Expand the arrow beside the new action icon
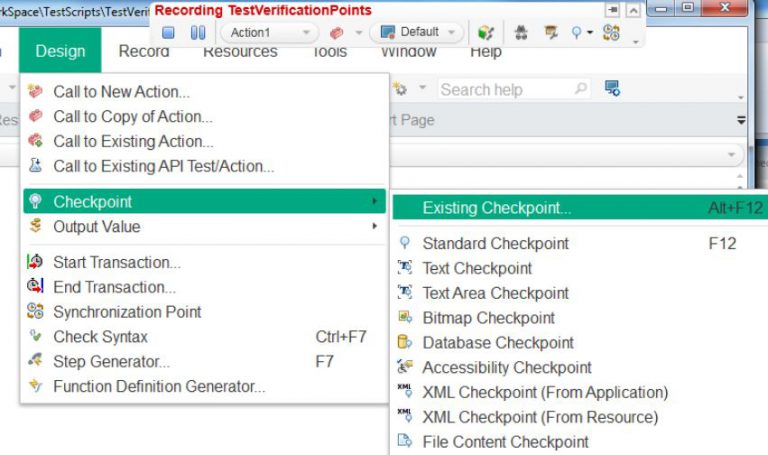This screenshot has width=768, height=455. click(359, 33)
